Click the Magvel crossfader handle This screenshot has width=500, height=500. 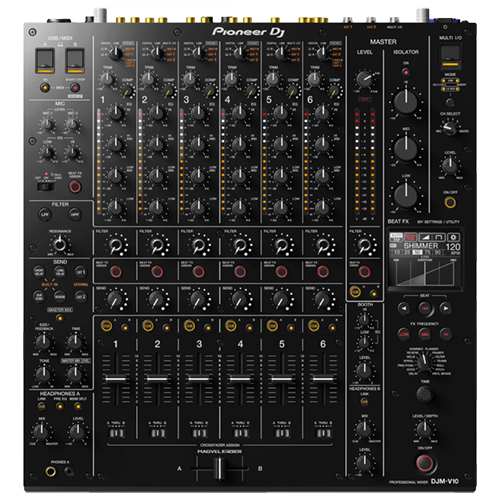220,468
